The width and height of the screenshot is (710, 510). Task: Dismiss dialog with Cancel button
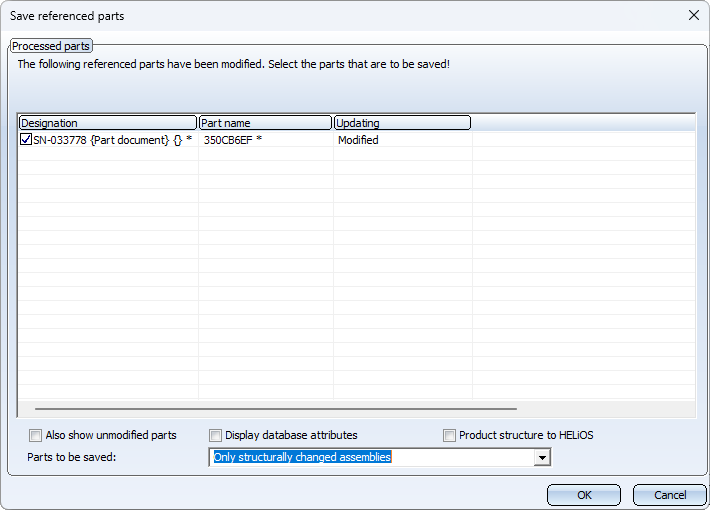point(670,495)
